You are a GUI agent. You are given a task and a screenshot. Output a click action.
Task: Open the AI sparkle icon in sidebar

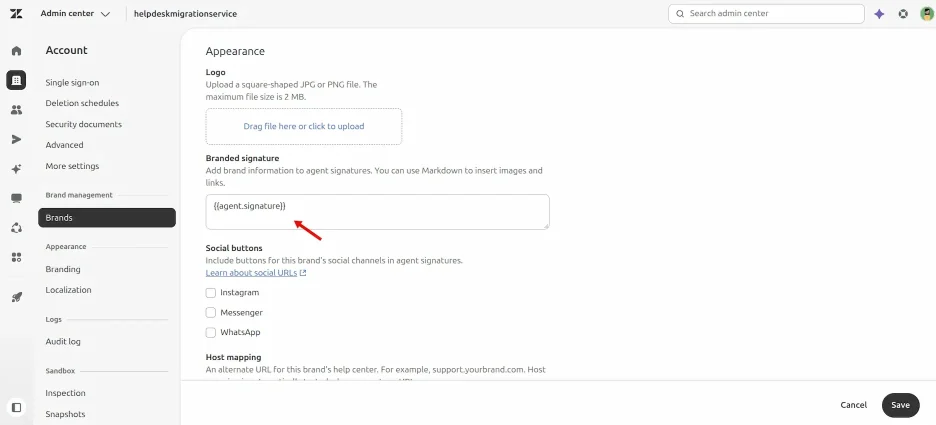(x=16, y=169)
